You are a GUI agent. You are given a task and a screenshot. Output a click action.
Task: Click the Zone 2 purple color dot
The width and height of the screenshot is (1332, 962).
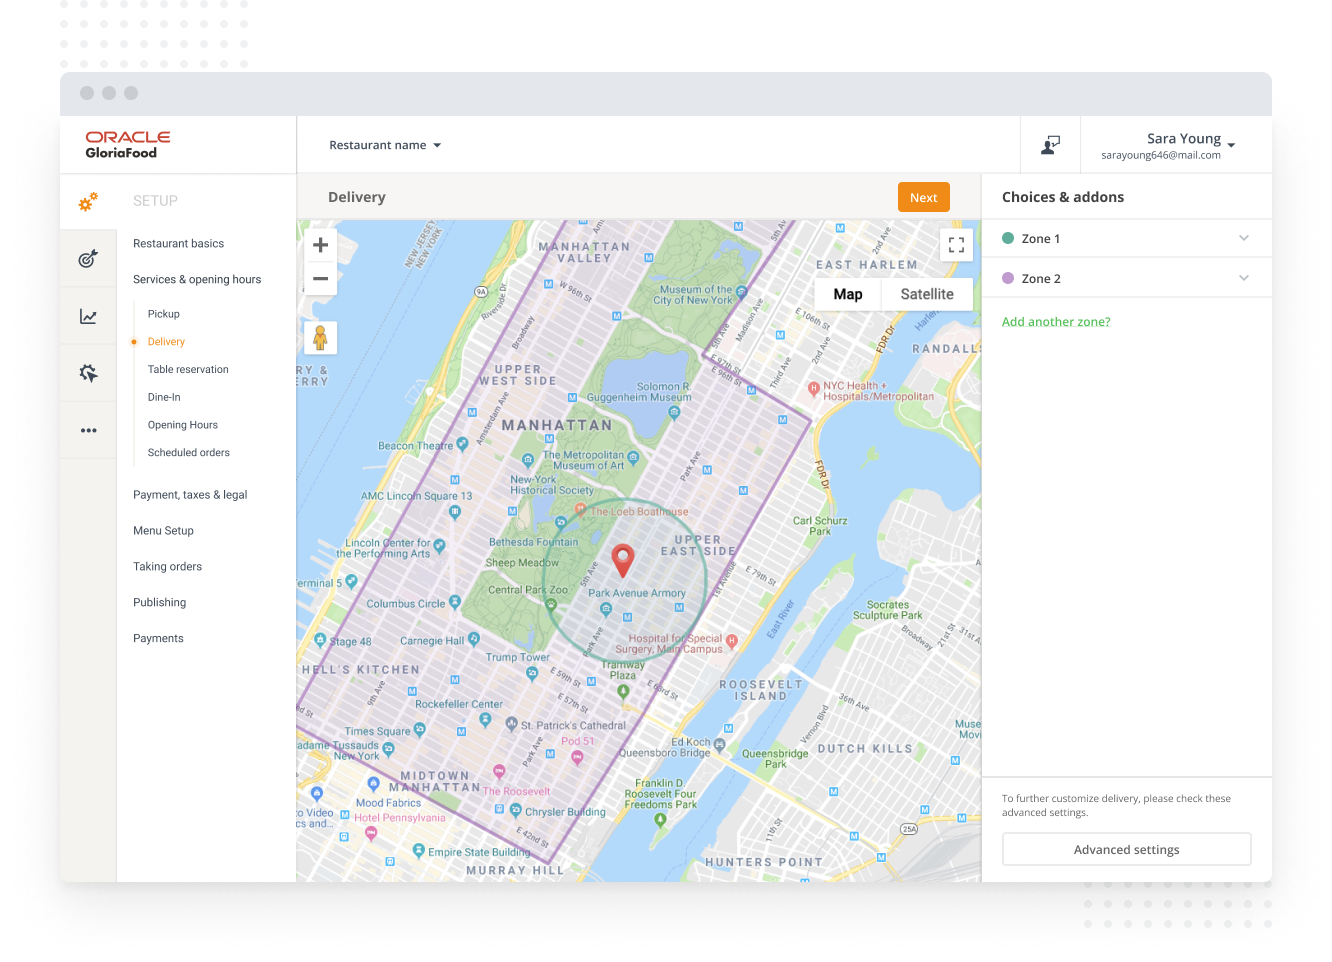(x=1008, y=278)
